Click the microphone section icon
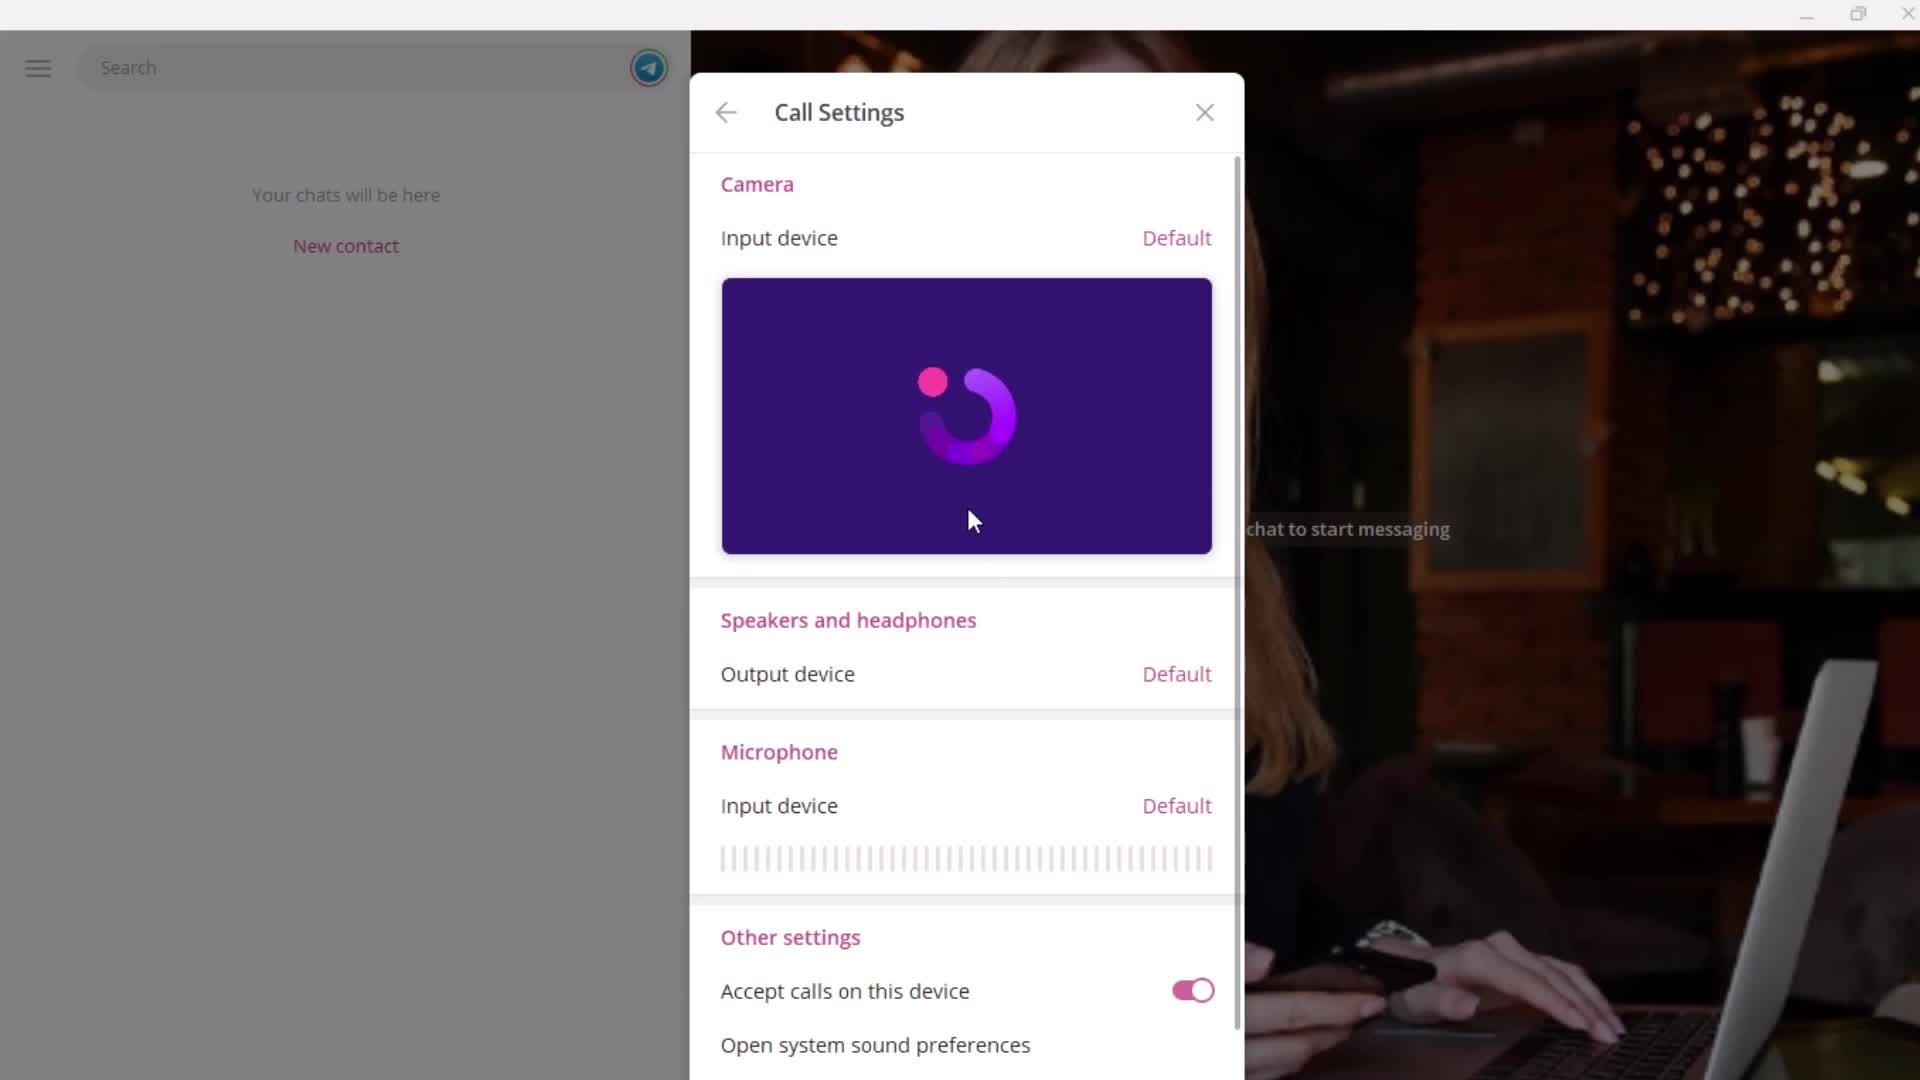The height and width of the screenshot is (1080, 1920). click(x=778, y=752)
